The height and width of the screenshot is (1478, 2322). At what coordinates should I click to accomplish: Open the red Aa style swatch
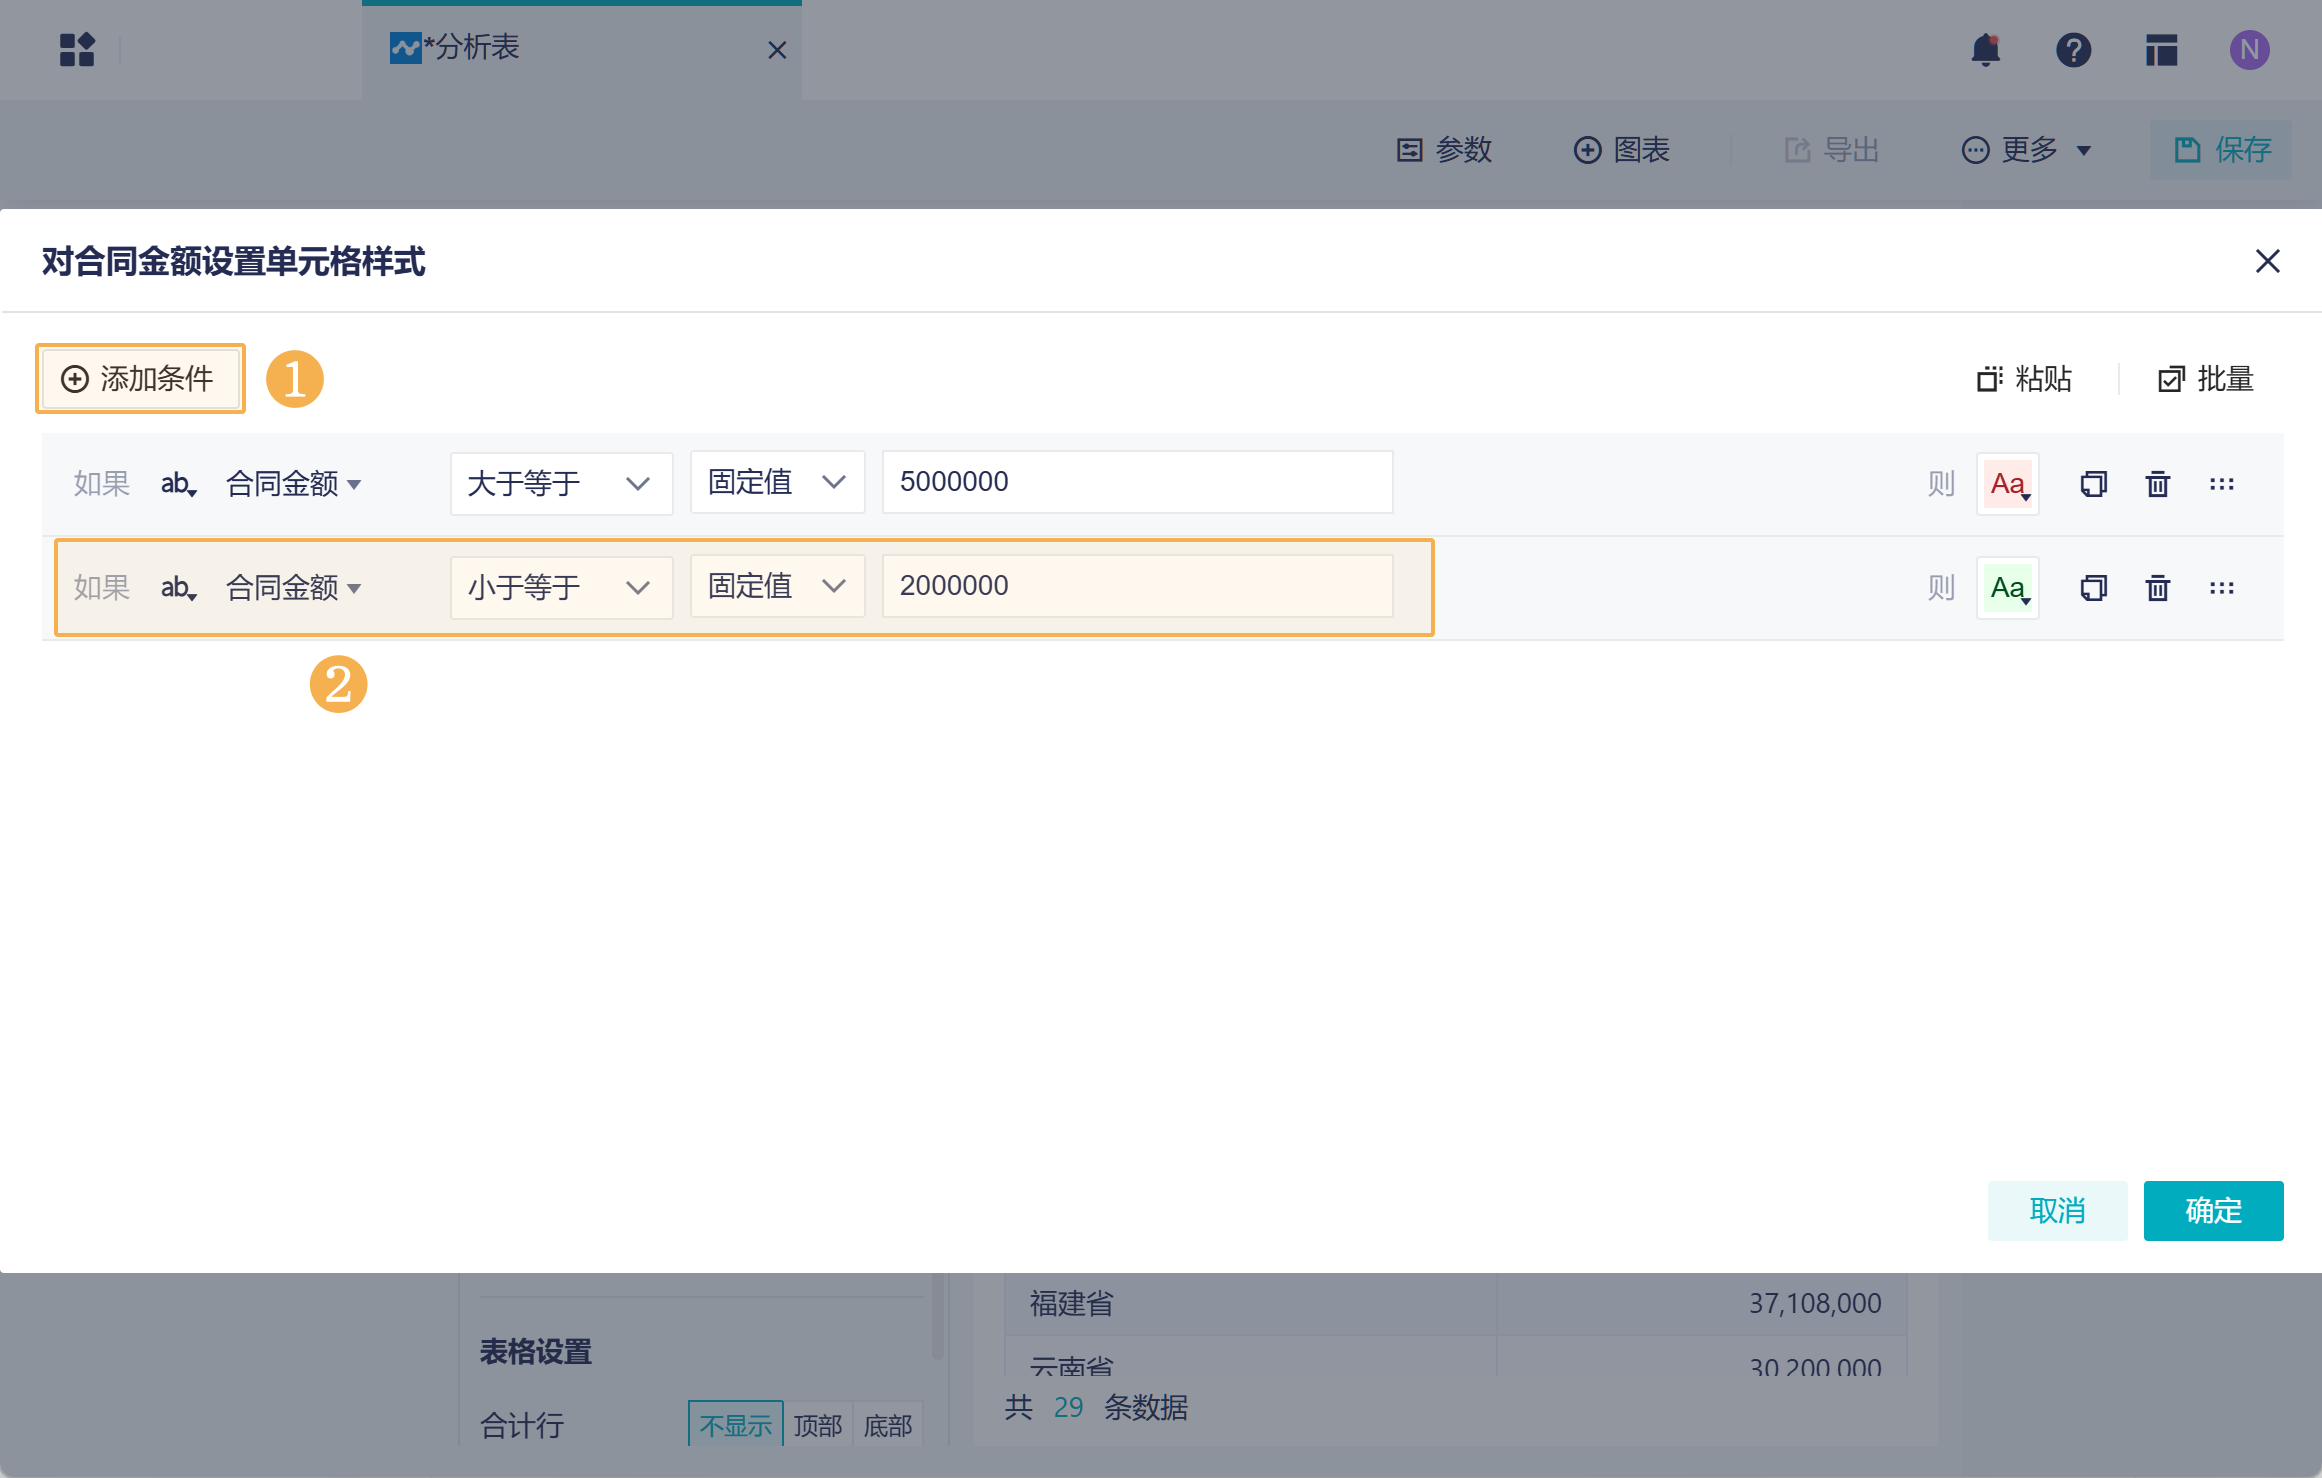click(2007, 484)
